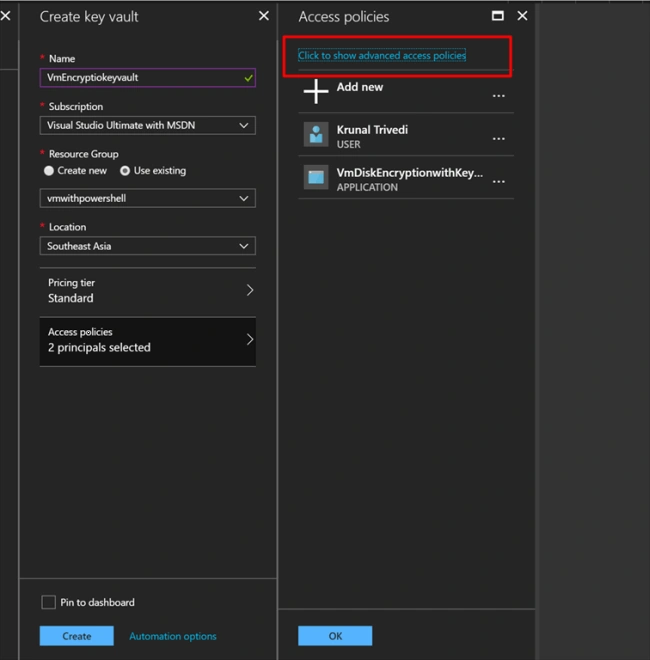Open ellipsis menu for VmDiskEncryptionwithKey application

[x=498, y=181]
